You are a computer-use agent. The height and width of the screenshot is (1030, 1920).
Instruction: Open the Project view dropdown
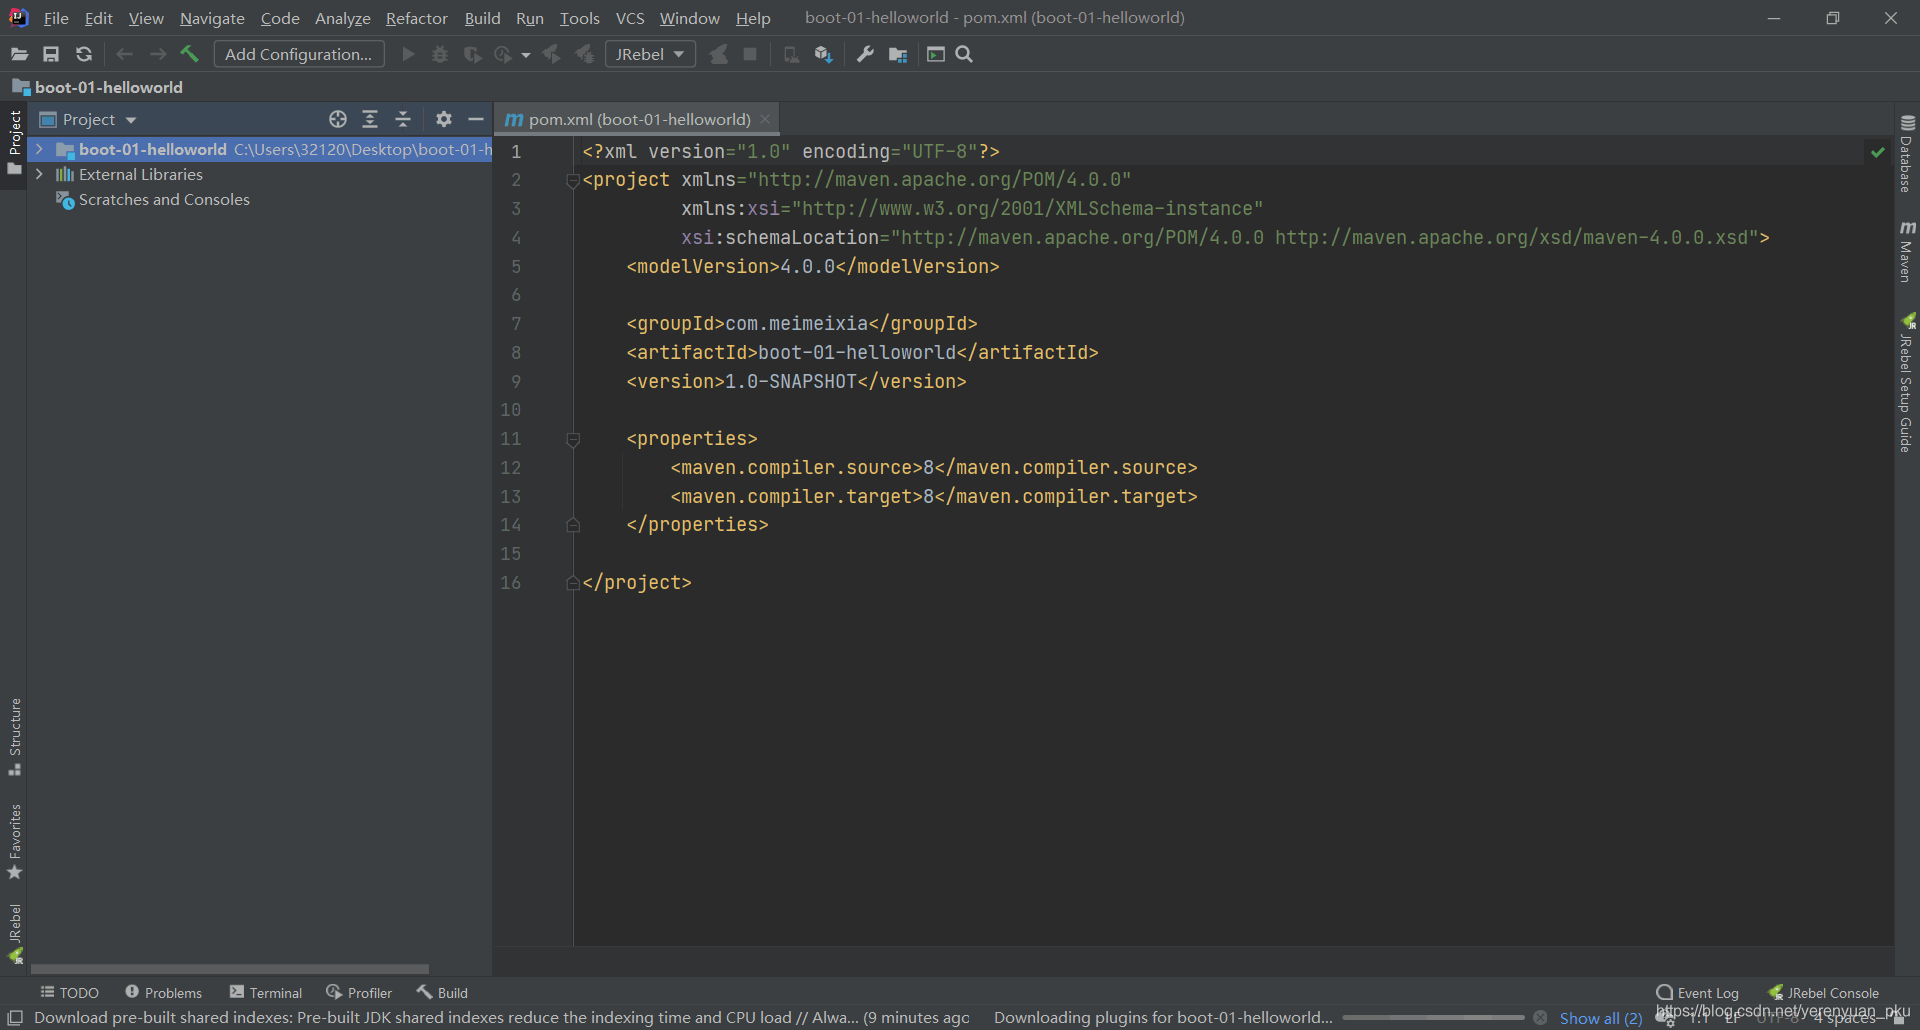coord(88,119)
